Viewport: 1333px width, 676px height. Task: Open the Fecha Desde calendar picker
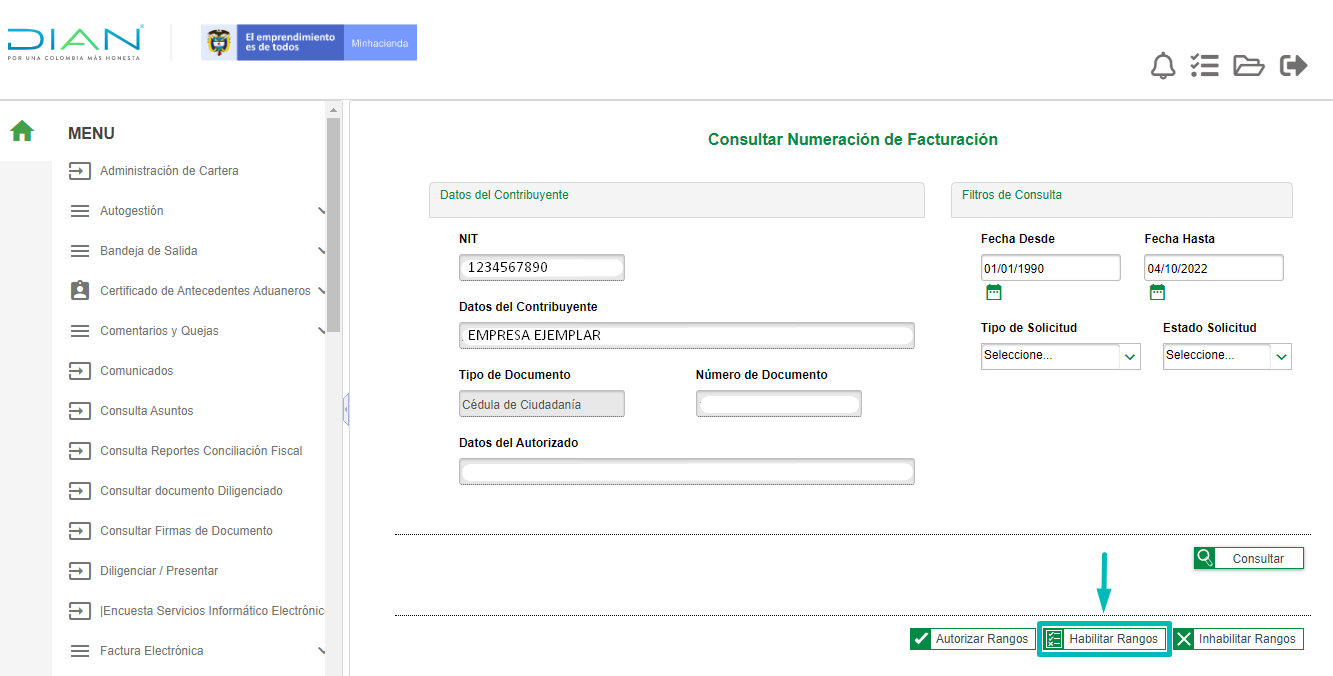[x=993, y=292]
